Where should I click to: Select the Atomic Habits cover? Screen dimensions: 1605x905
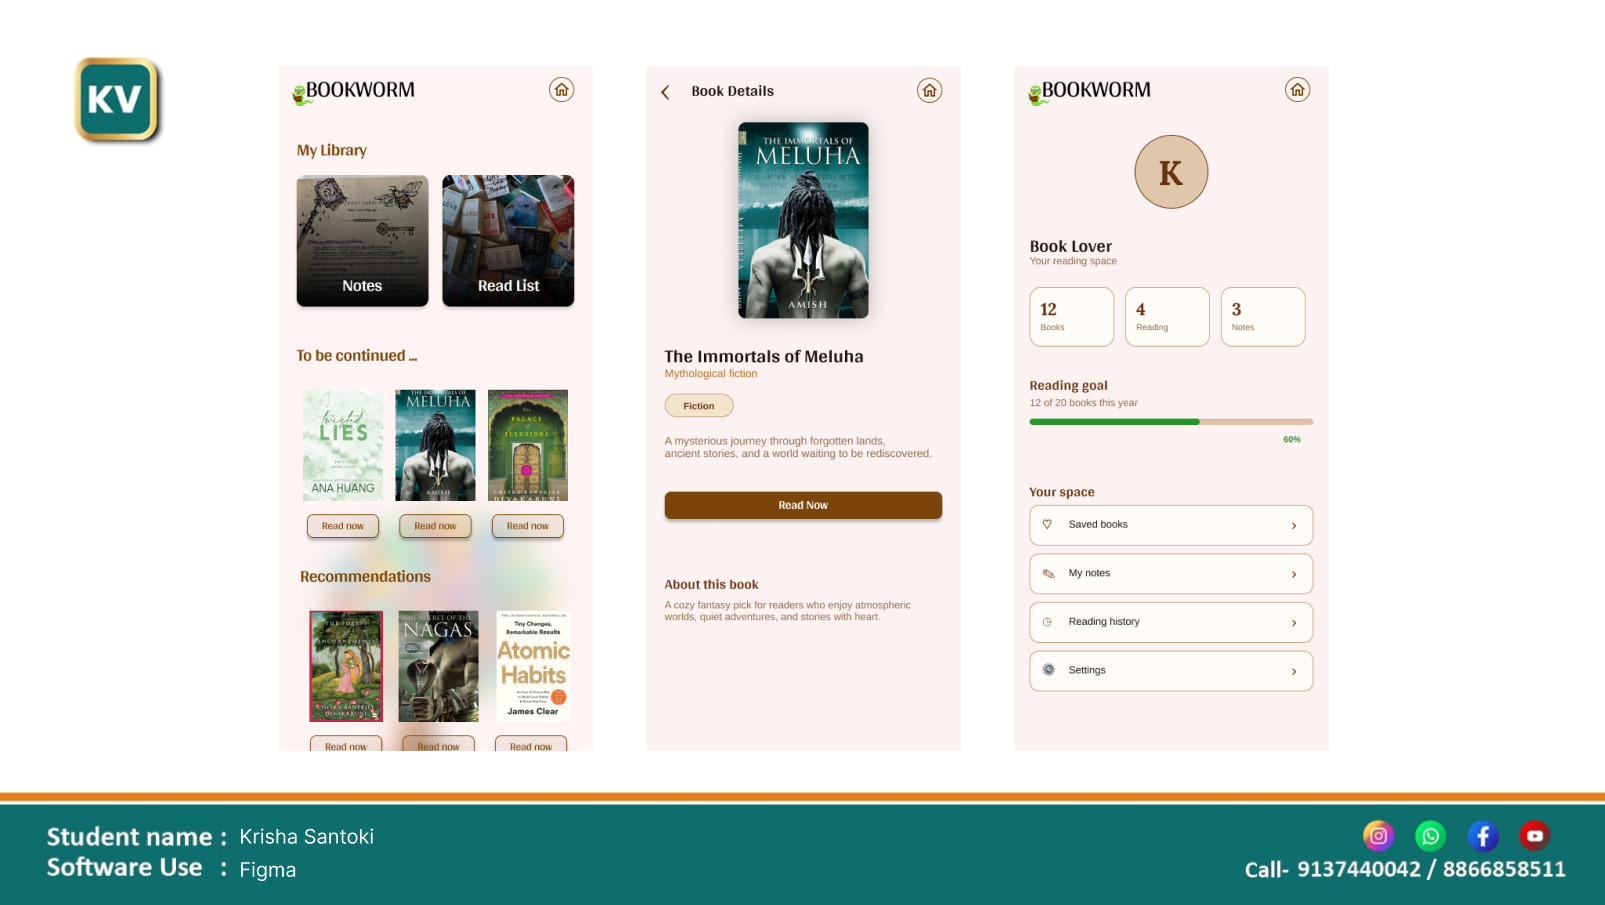point(533,666)
